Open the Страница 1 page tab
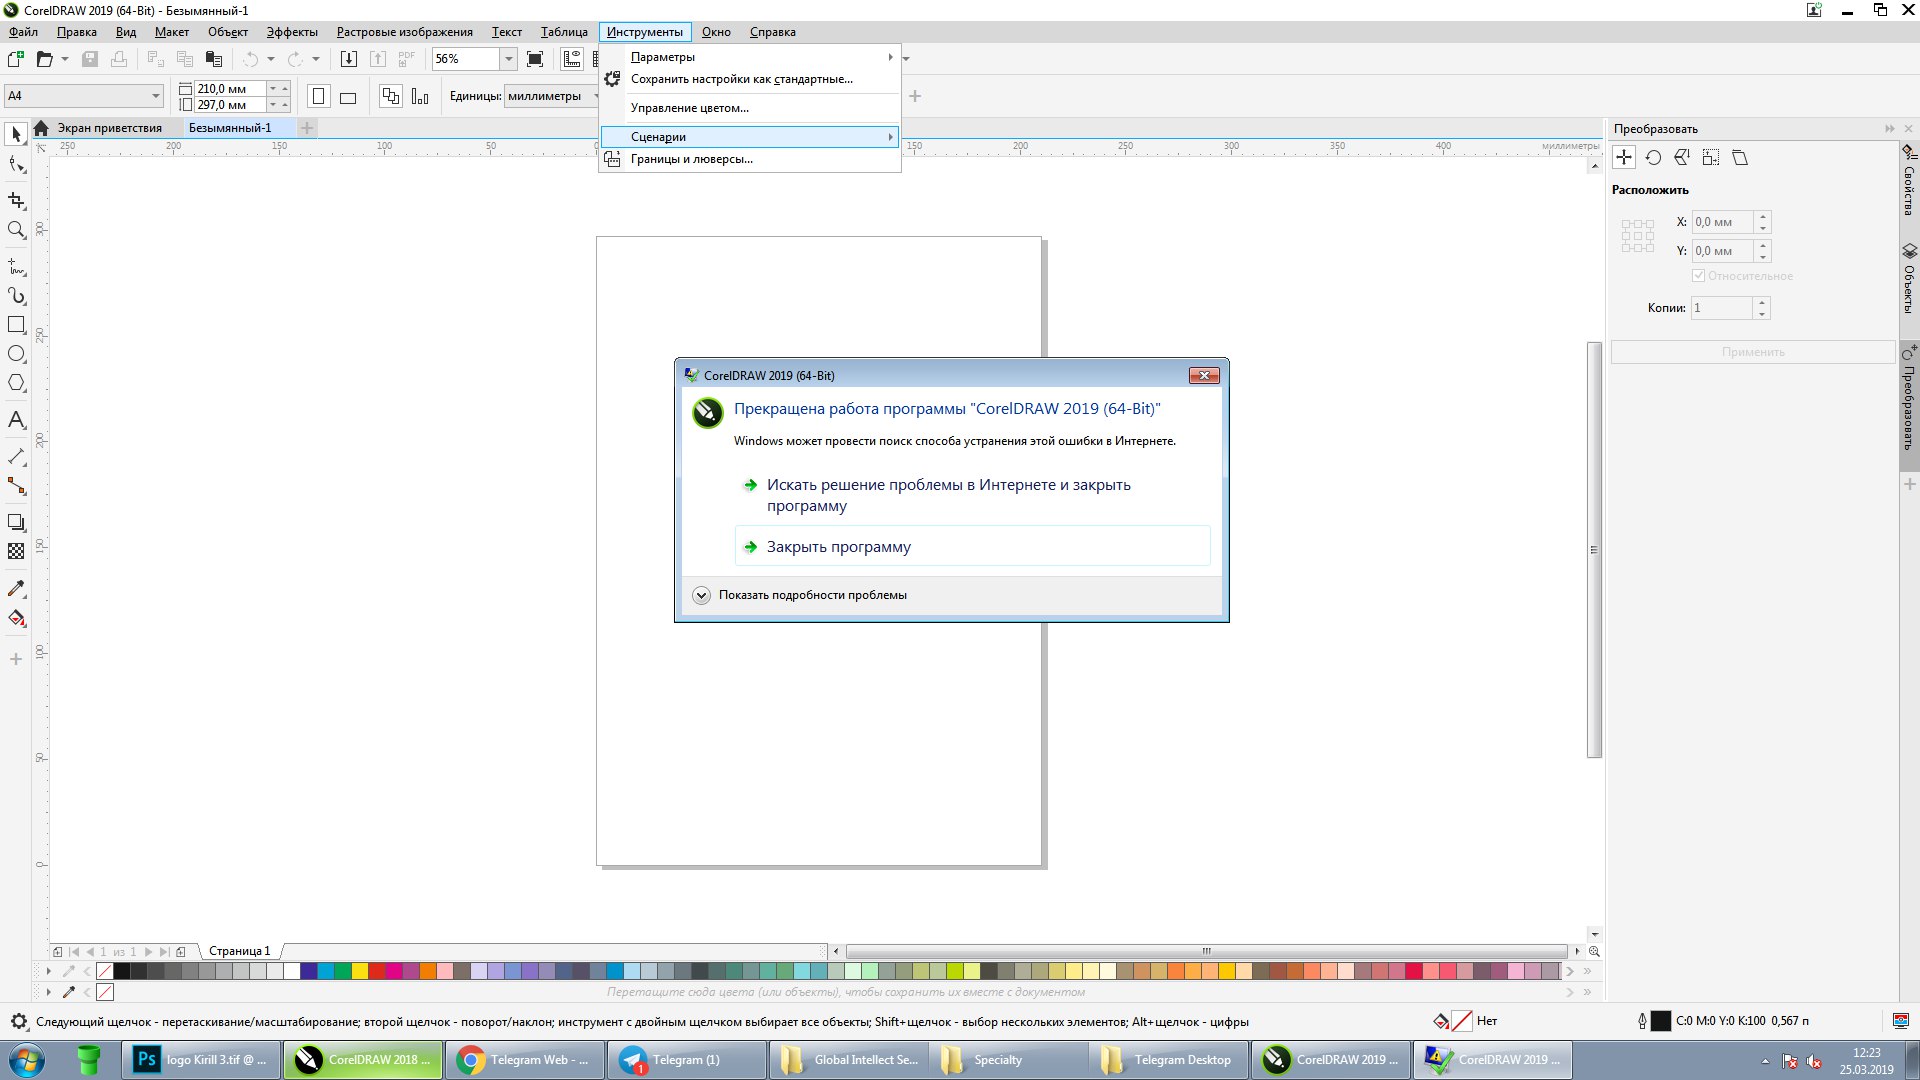 (x=239, y=951)
